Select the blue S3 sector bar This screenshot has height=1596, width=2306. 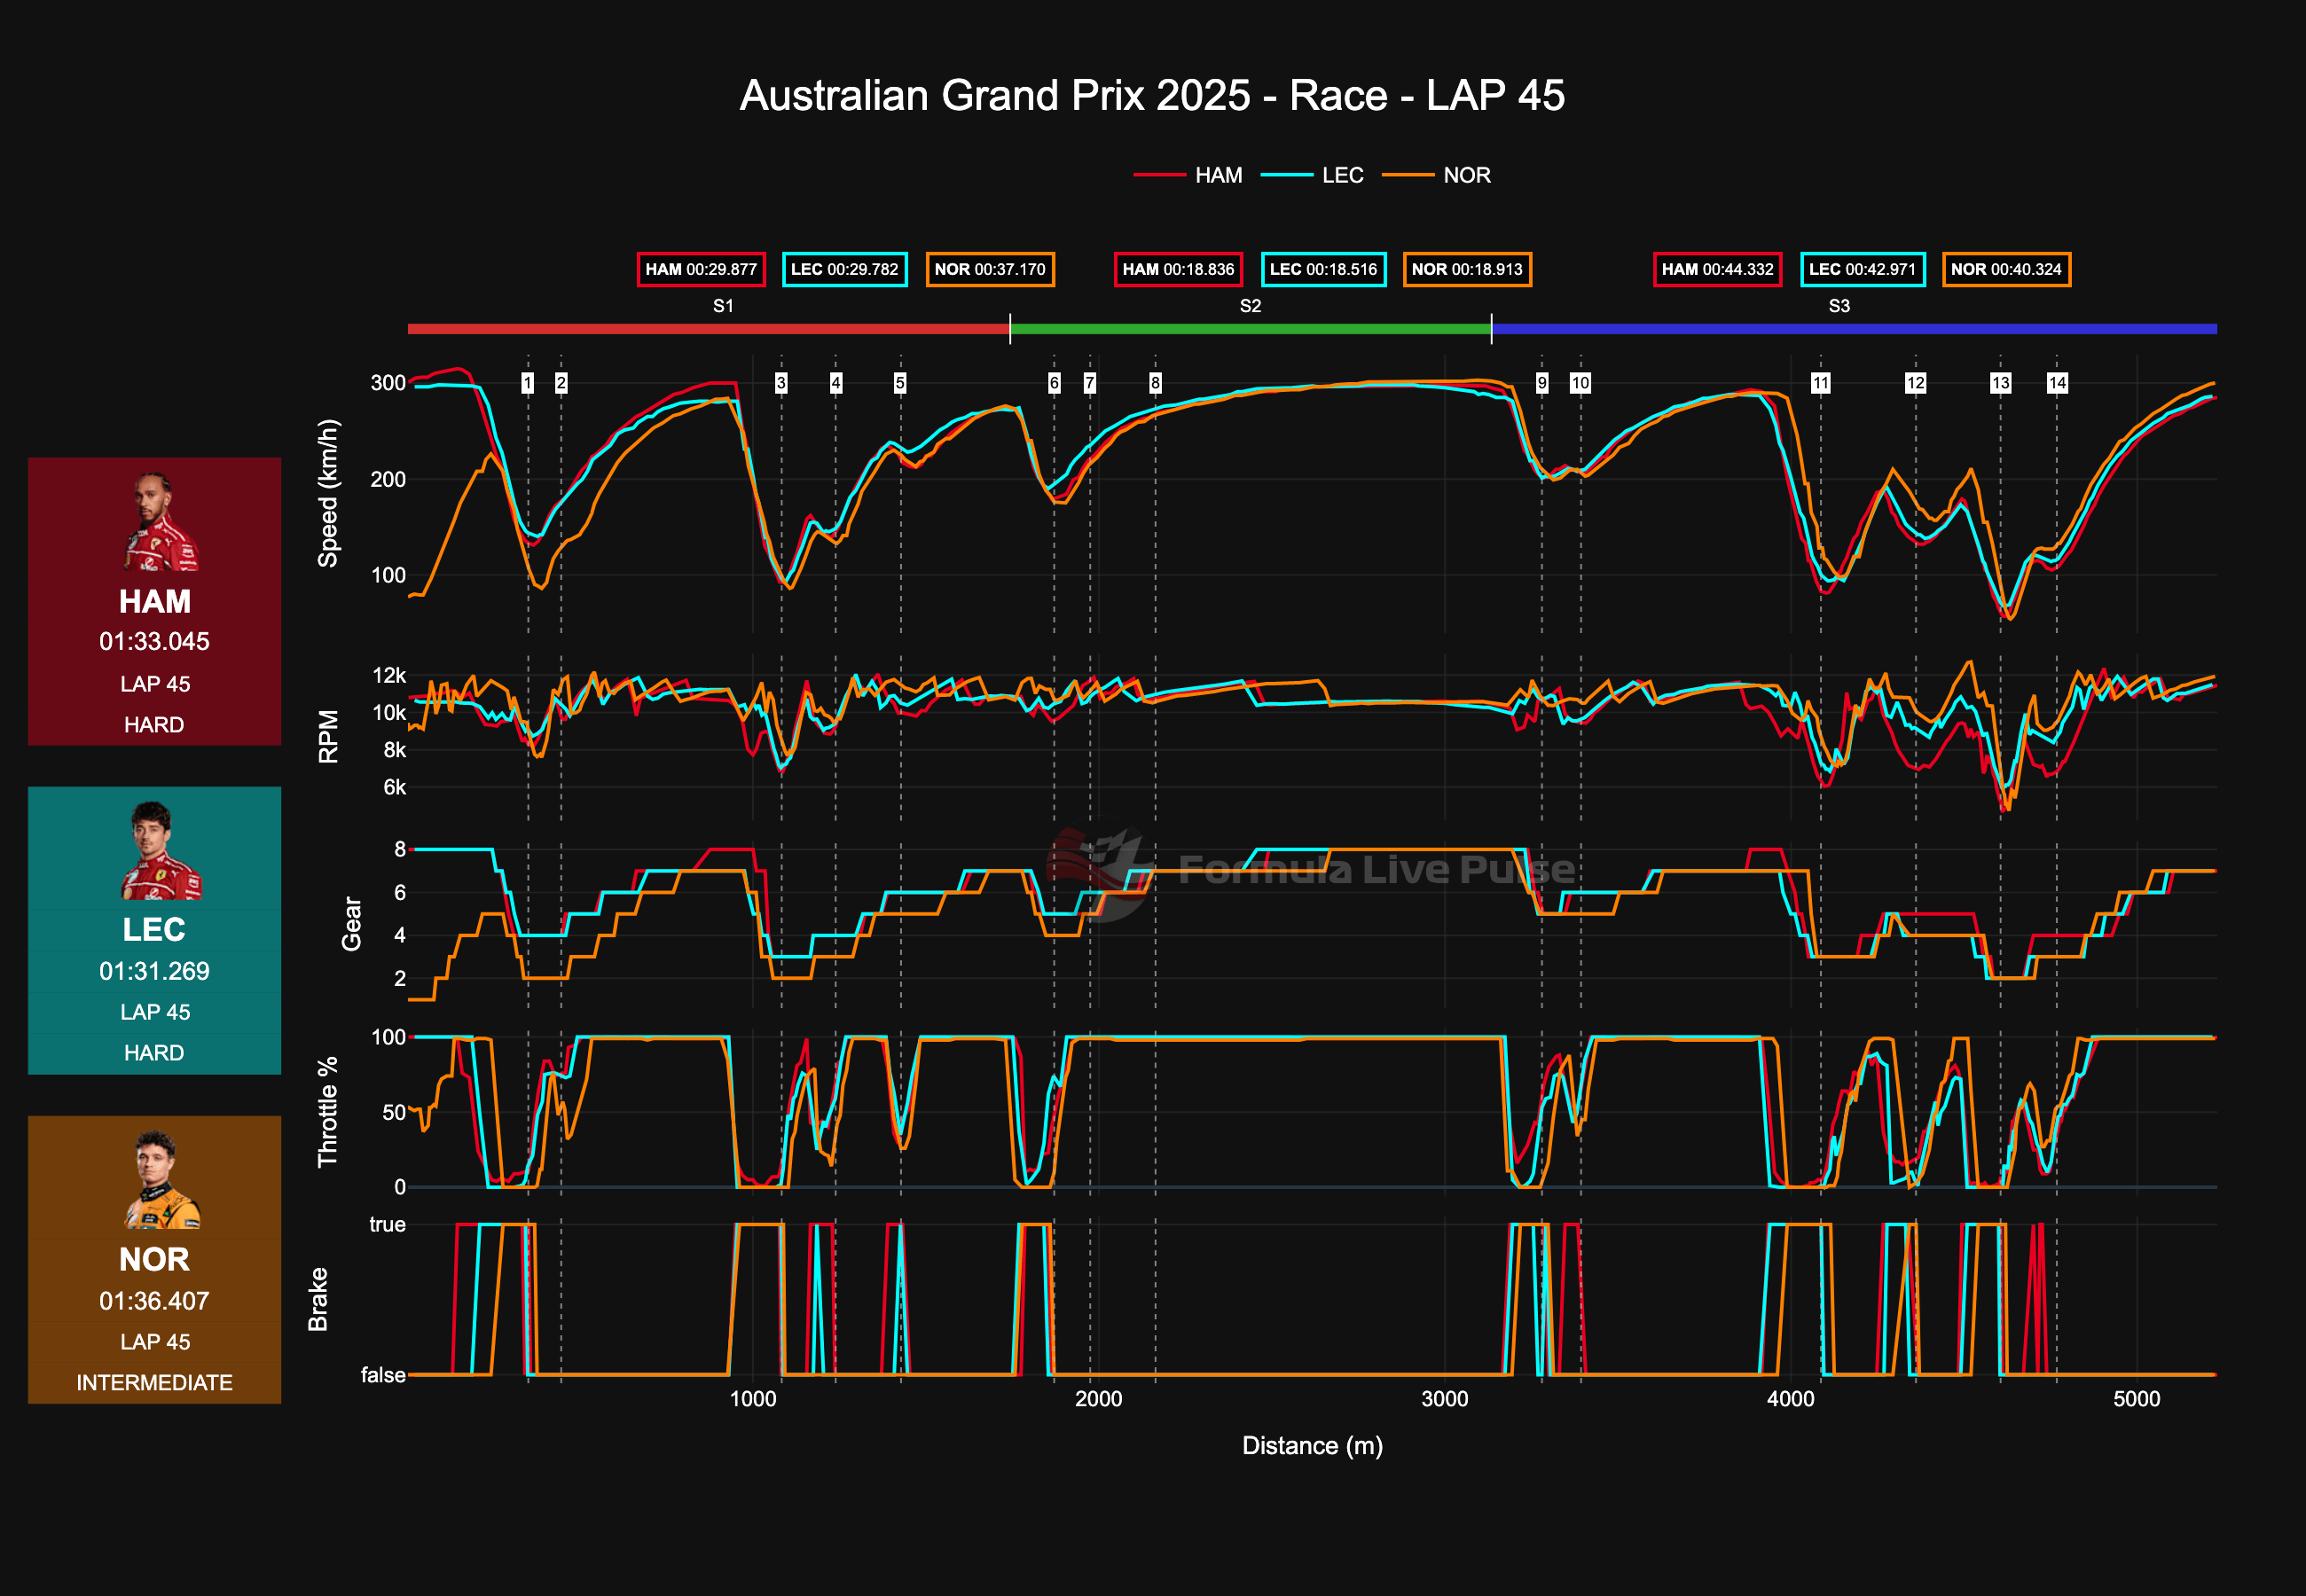click(1854, 329)
